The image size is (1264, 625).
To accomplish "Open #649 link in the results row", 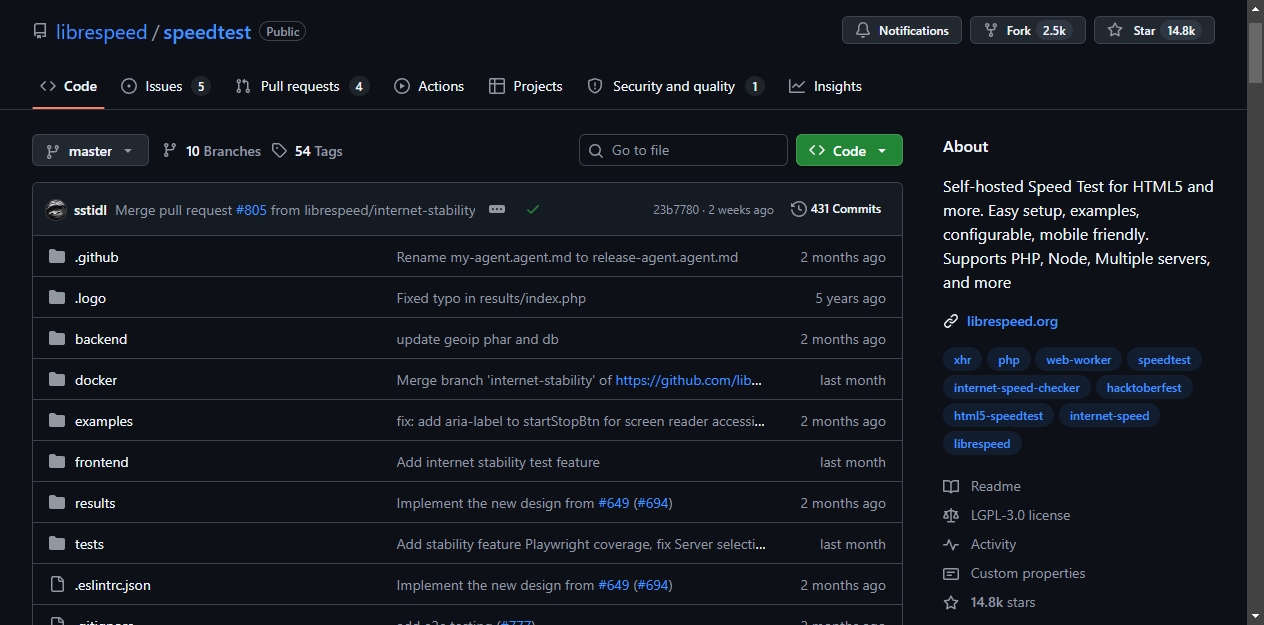I will 614,503.
